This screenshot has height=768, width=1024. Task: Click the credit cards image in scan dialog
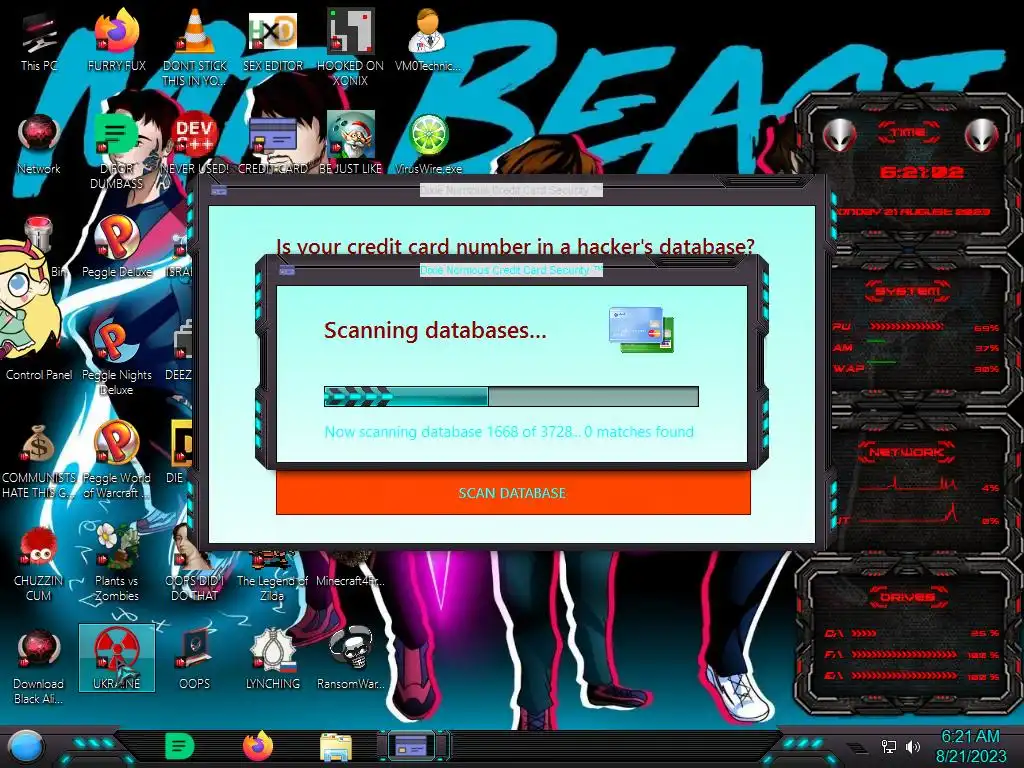click(x=641, y=330)
